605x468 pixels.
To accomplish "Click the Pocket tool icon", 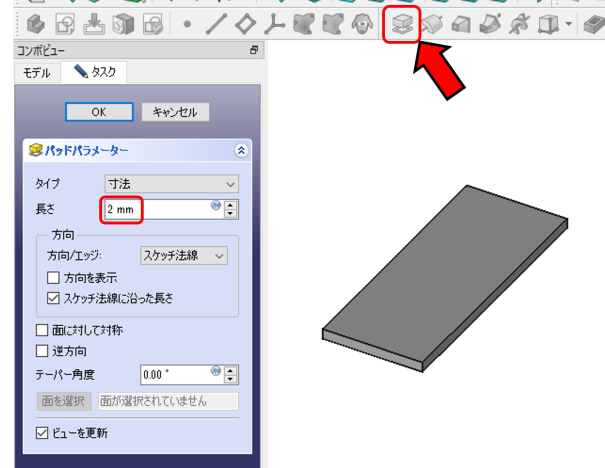I will 593,24.
